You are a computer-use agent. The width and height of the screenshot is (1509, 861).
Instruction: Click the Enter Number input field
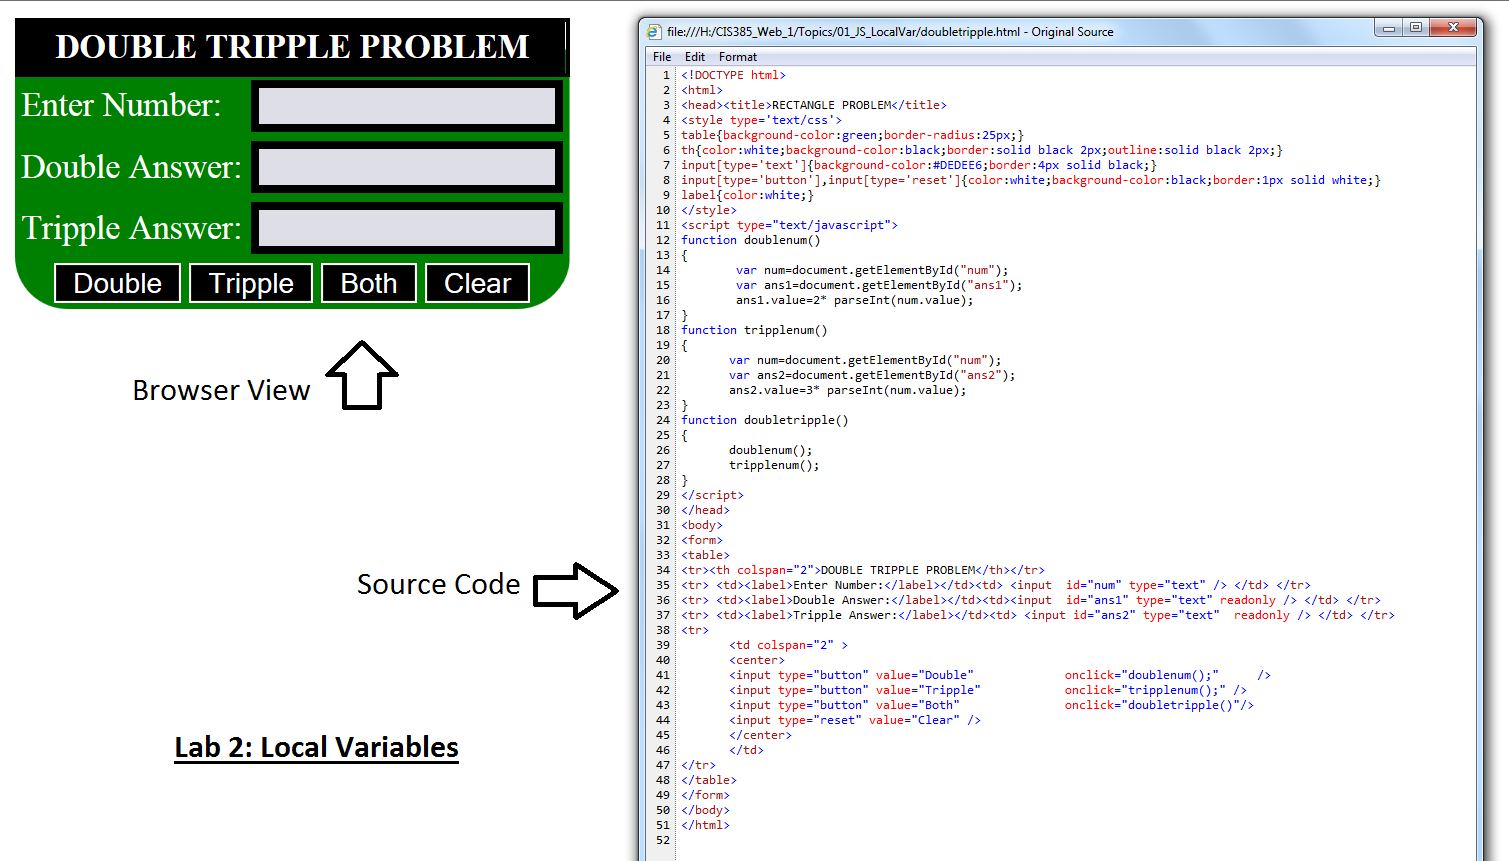(x=406, y=105)
